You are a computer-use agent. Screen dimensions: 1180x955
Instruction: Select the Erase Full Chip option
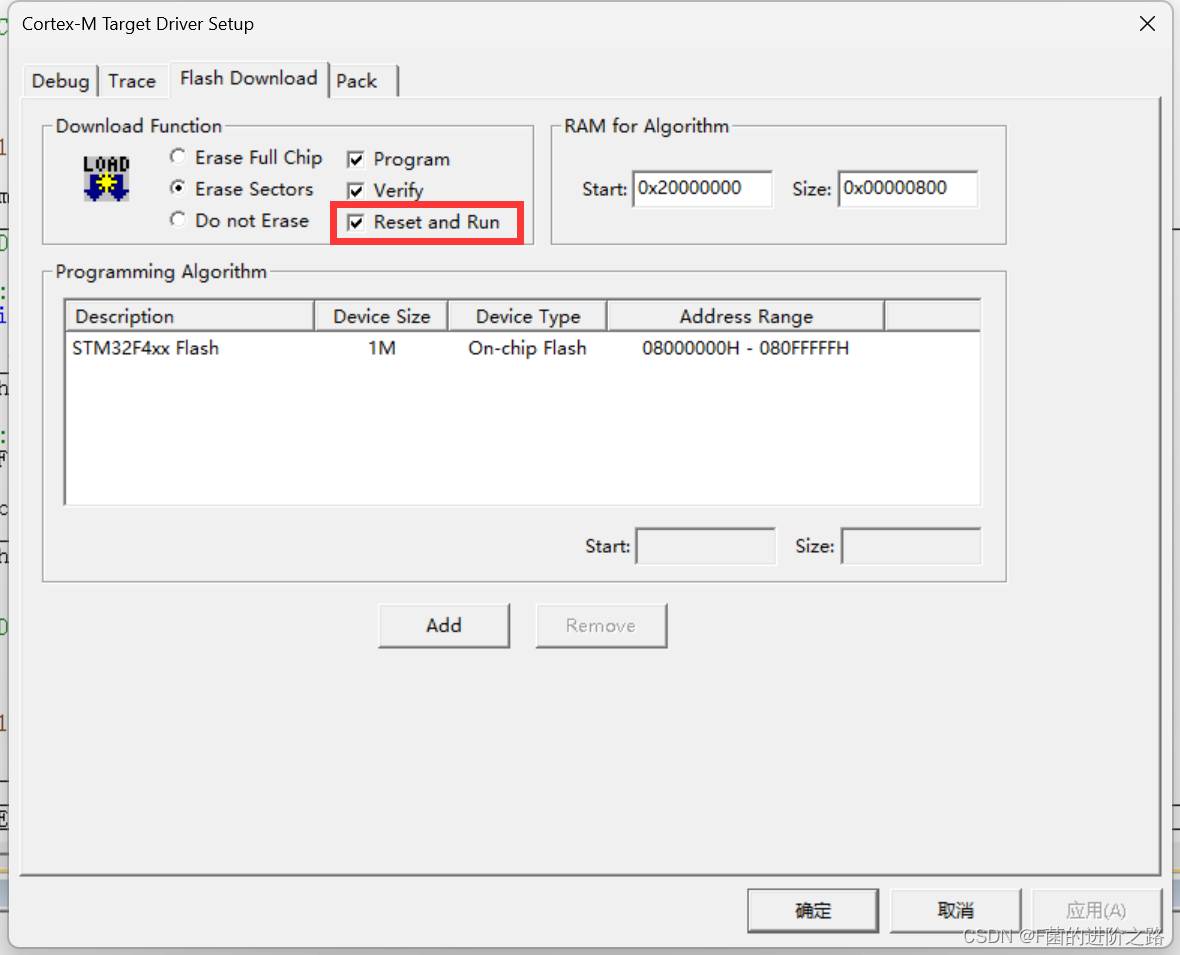(177, 156)
